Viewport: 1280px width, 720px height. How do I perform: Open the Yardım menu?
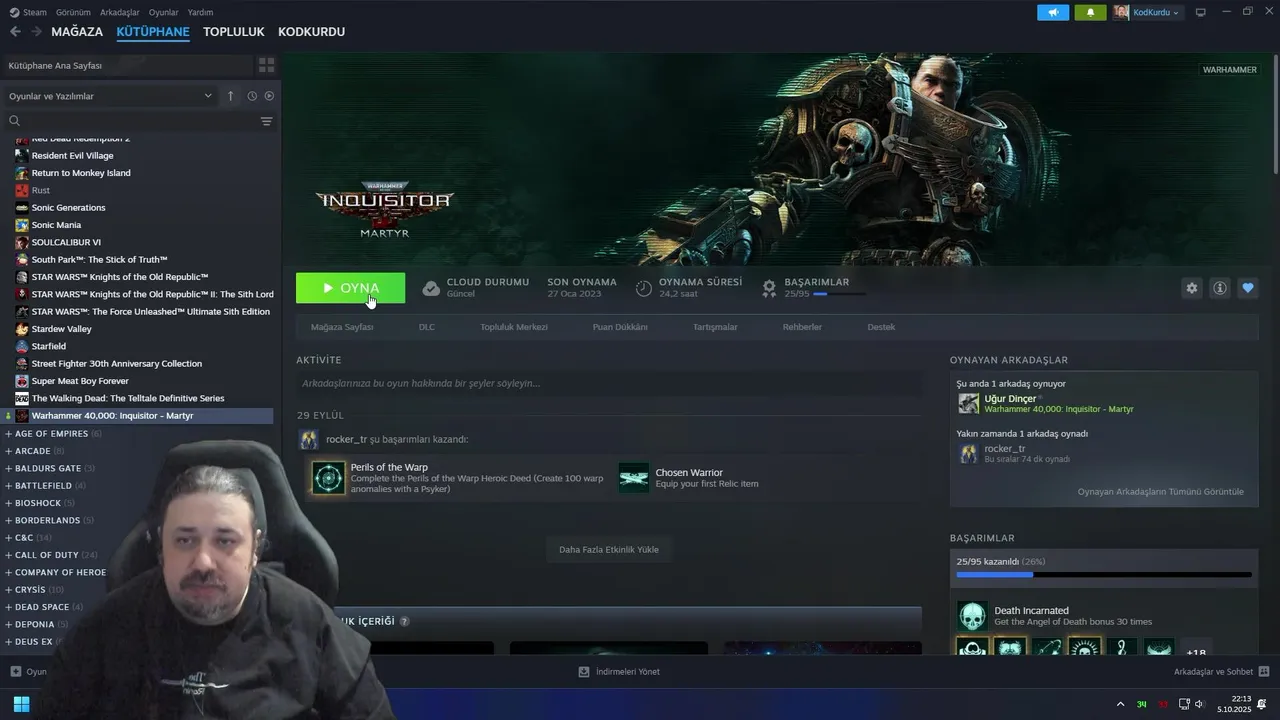pyautogui.click(x=200, y=12)
